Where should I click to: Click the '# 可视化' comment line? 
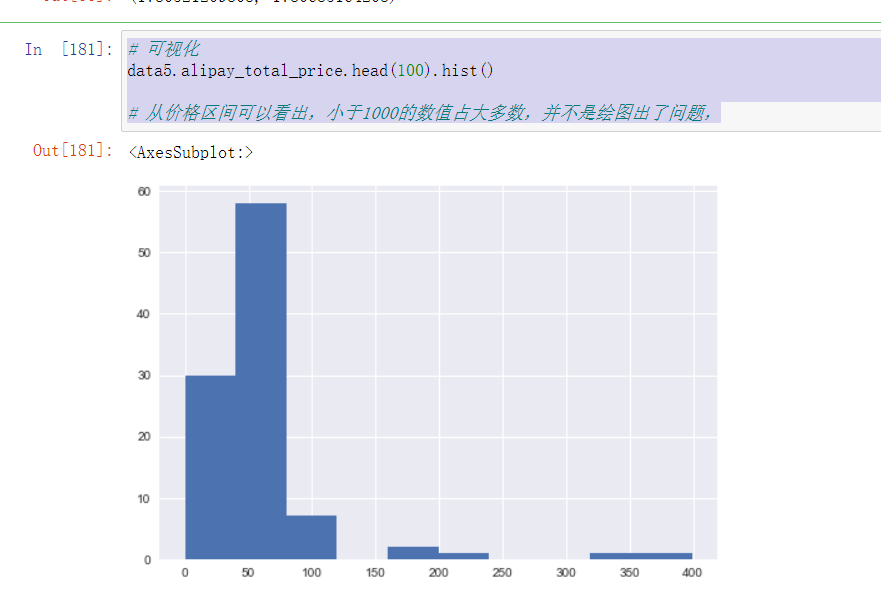[164, 49]
